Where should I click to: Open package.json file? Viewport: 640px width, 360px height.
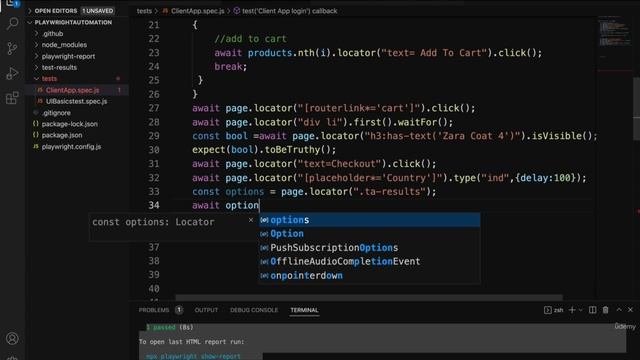62,135
